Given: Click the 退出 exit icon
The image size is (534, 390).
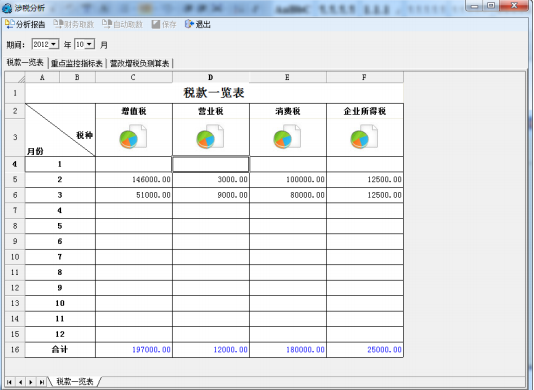Looking at the screenshot, I should coord(189,24).
